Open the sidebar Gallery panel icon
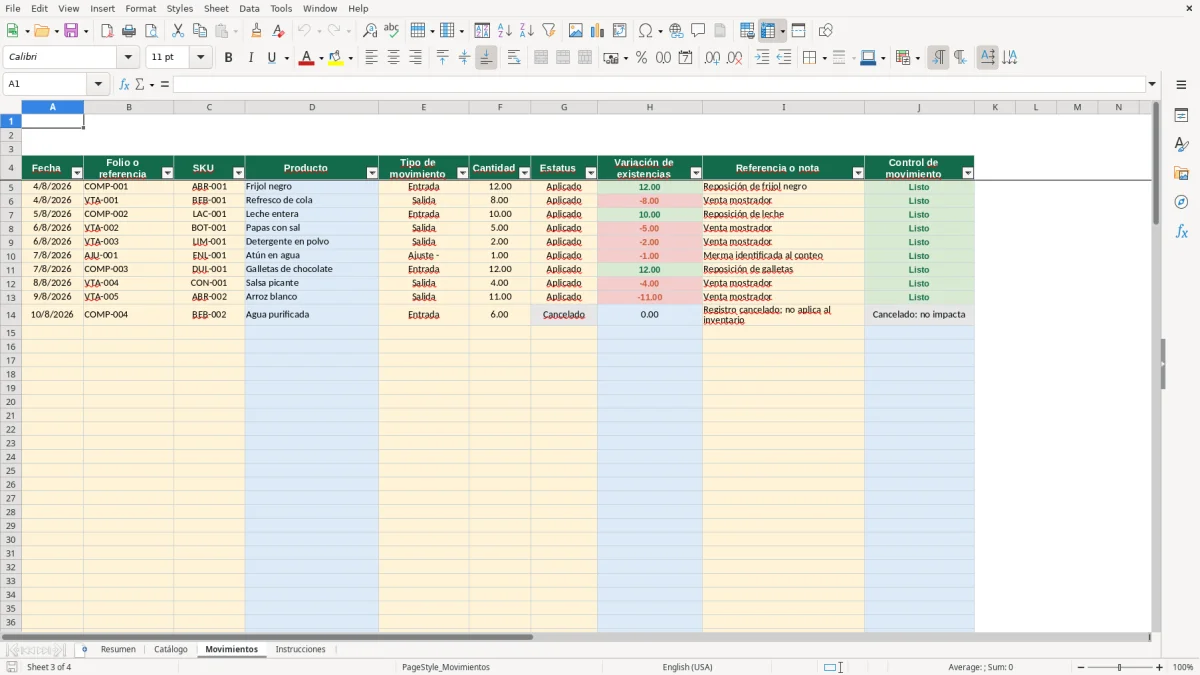 click(1181, 174)
